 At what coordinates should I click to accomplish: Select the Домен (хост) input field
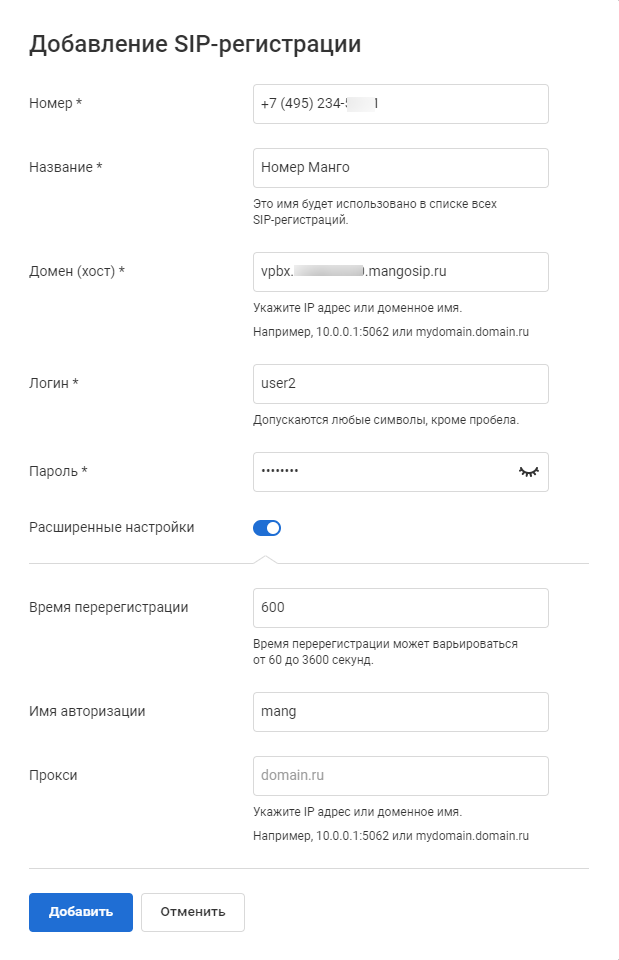click(x=400, y=272)
